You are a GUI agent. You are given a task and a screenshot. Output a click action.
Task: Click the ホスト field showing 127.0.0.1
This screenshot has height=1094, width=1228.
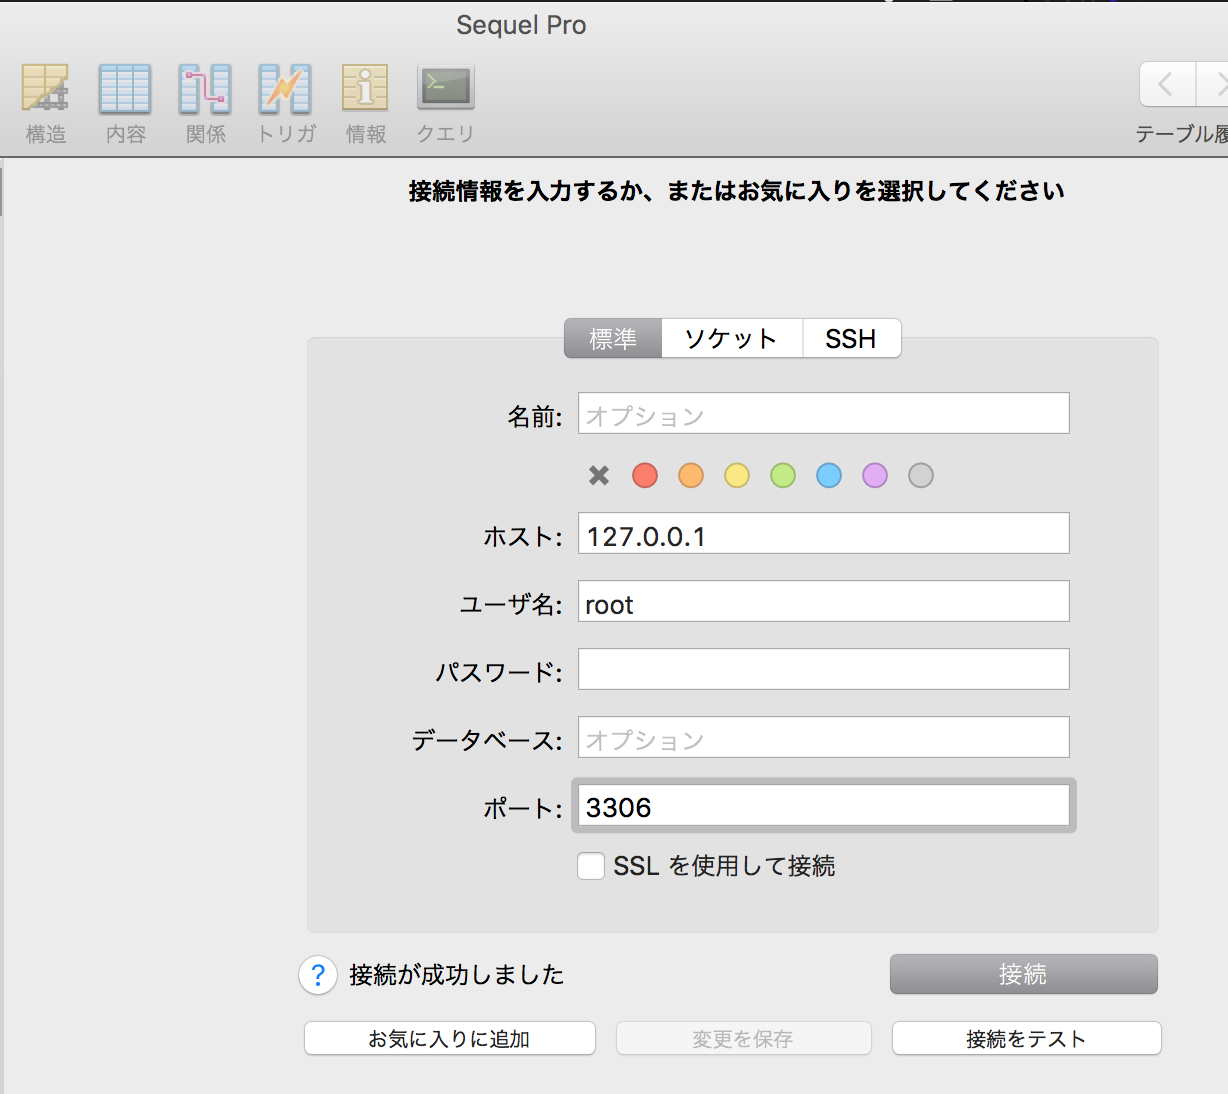coord(824,533)
